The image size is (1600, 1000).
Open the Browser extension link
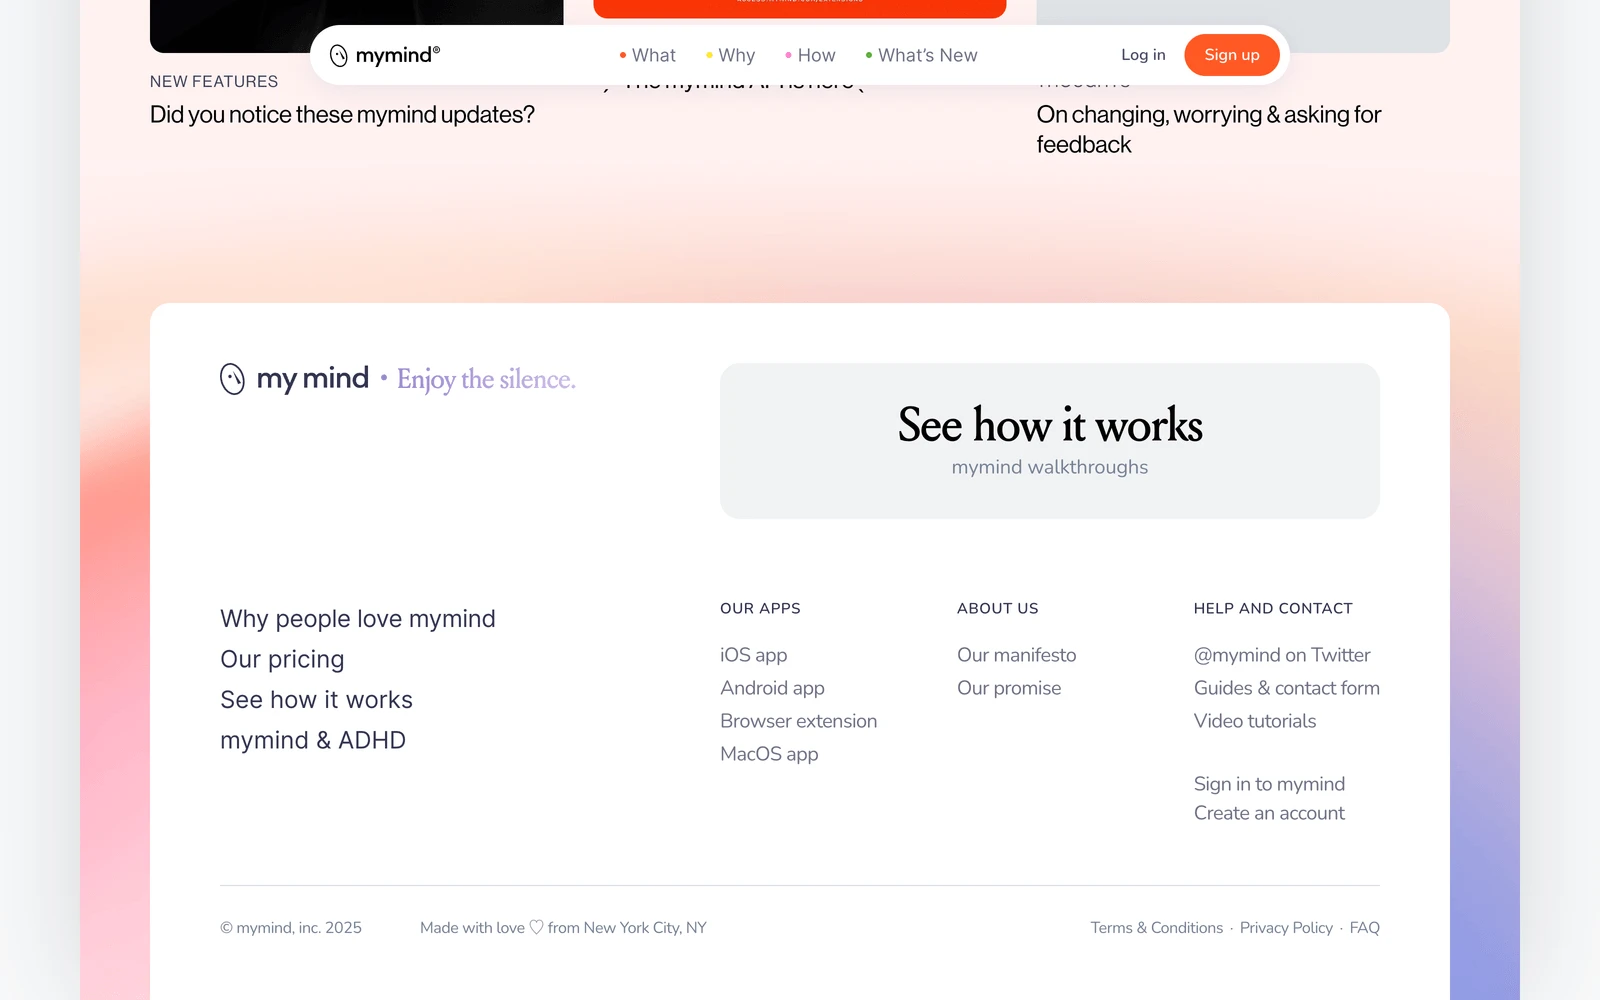point(798,721)
